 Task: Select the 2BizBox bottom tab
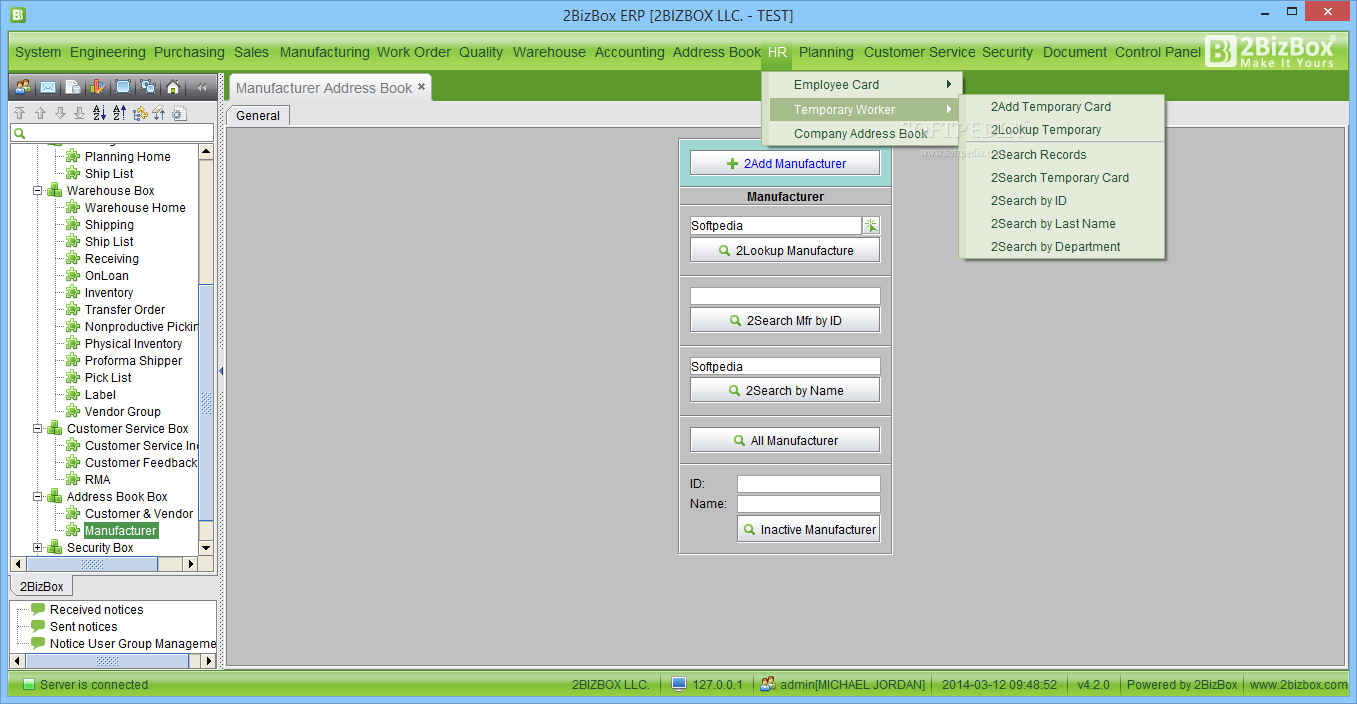point(41,586)
